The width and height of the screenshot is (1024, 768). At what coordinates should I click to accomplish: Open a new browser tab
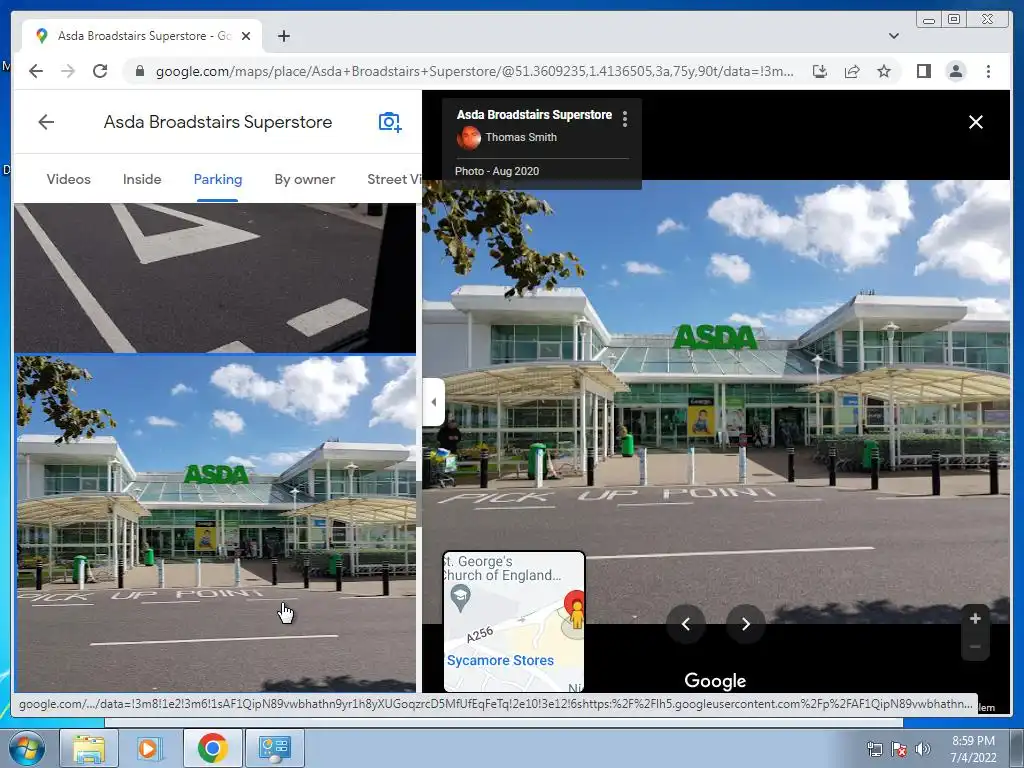pos(283,36)
